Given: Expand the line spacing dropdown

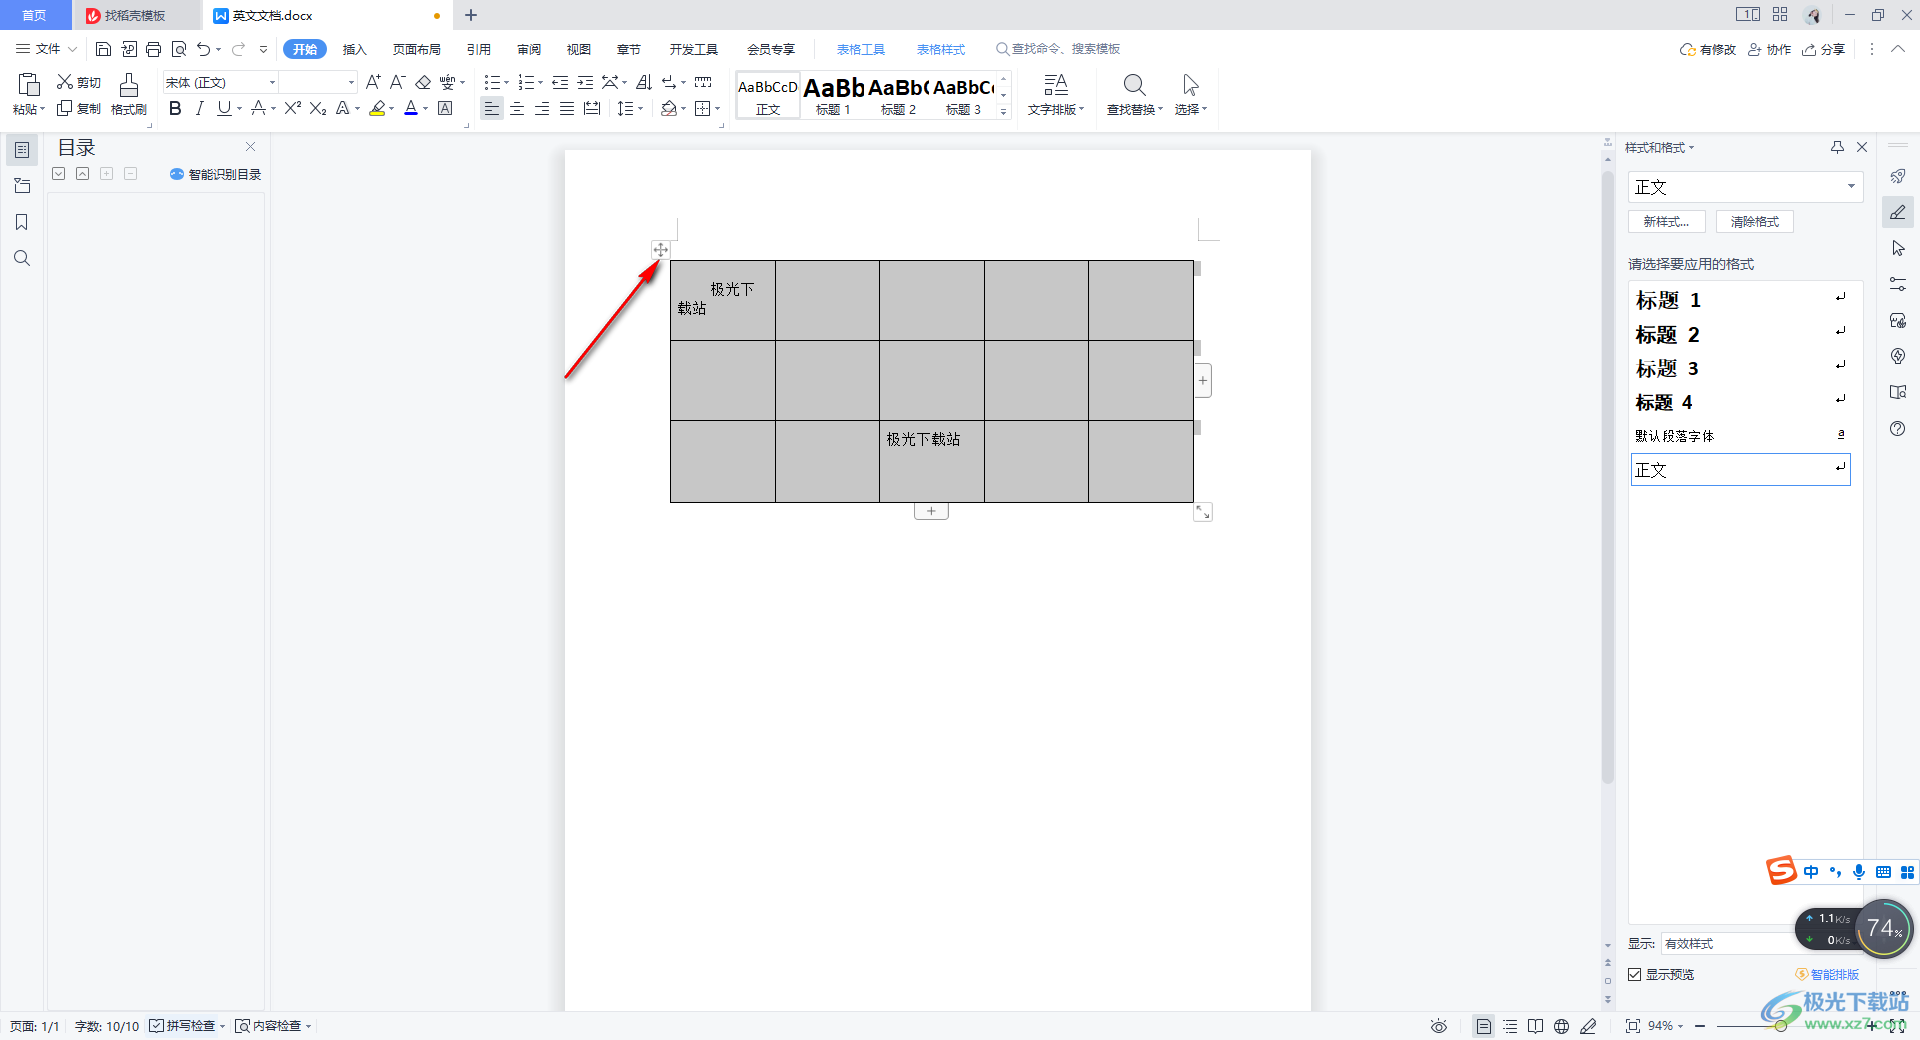Looking at the screenshot, I should click(x=640, y=108).
